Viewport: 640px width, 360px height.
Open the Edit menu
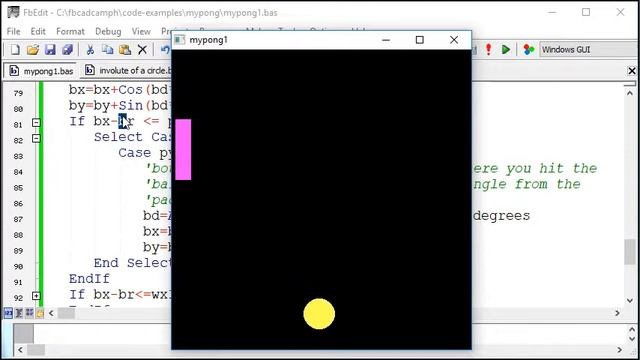[38, 31]
